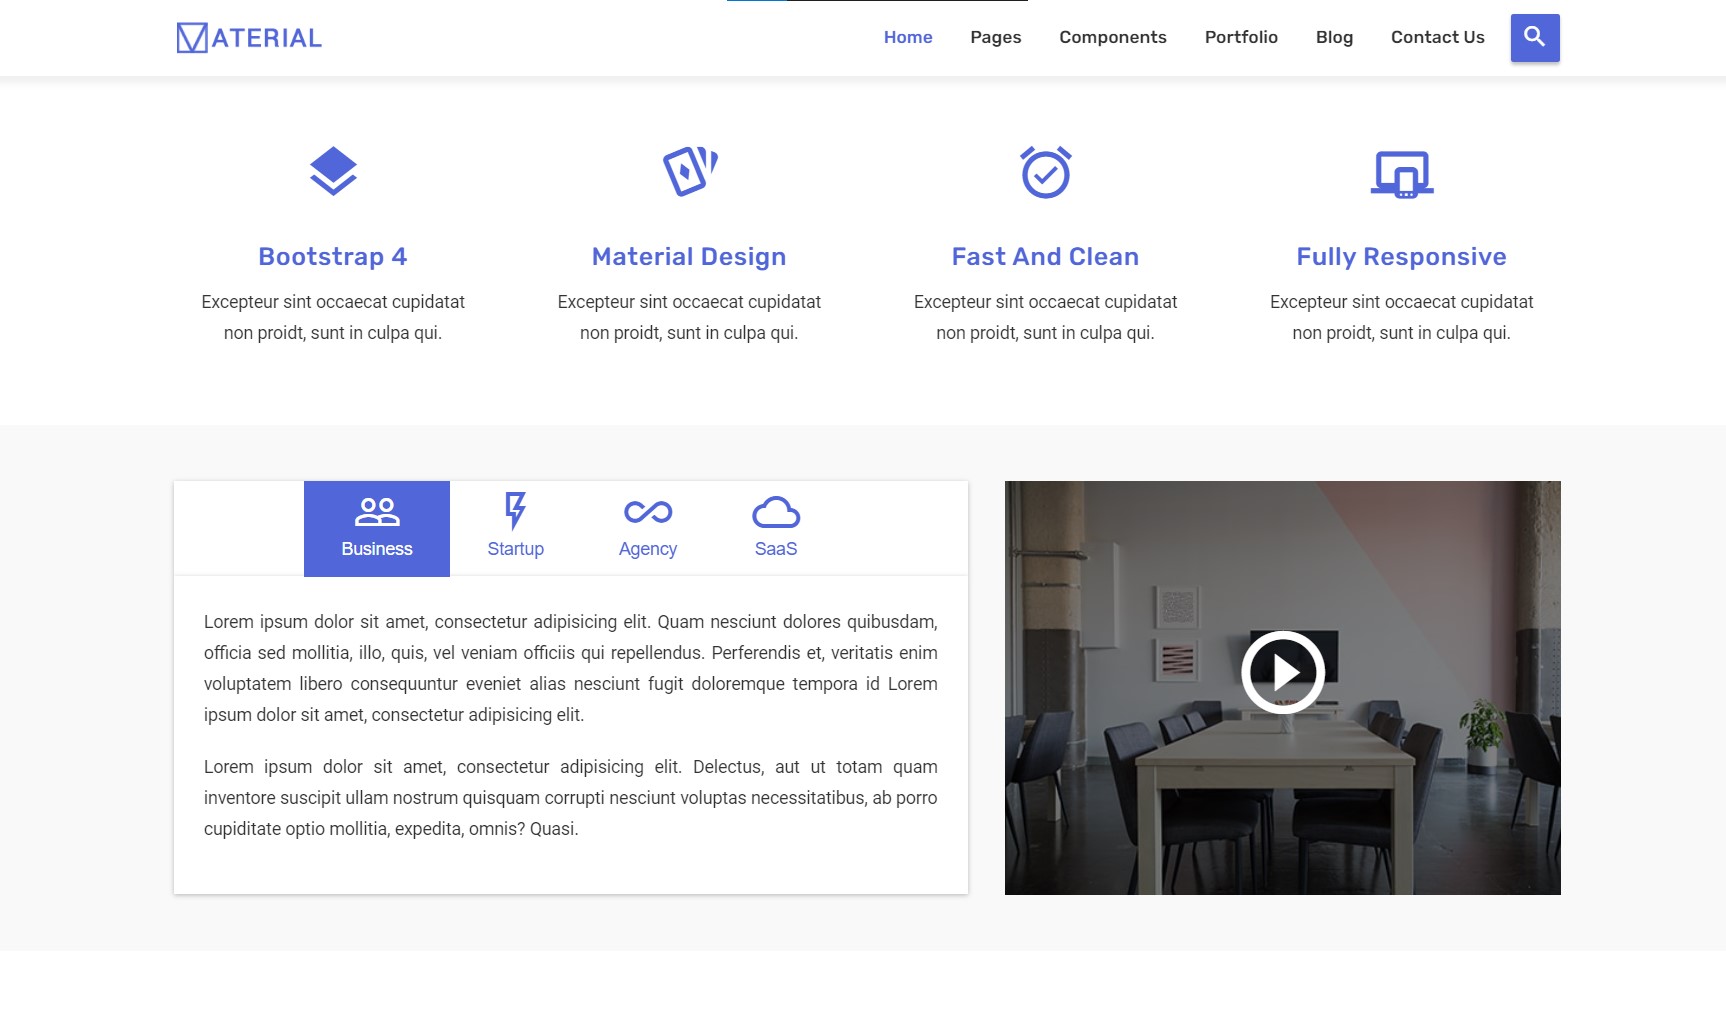Open the Contact Us page
1726x1010 pixels.
1437,37
